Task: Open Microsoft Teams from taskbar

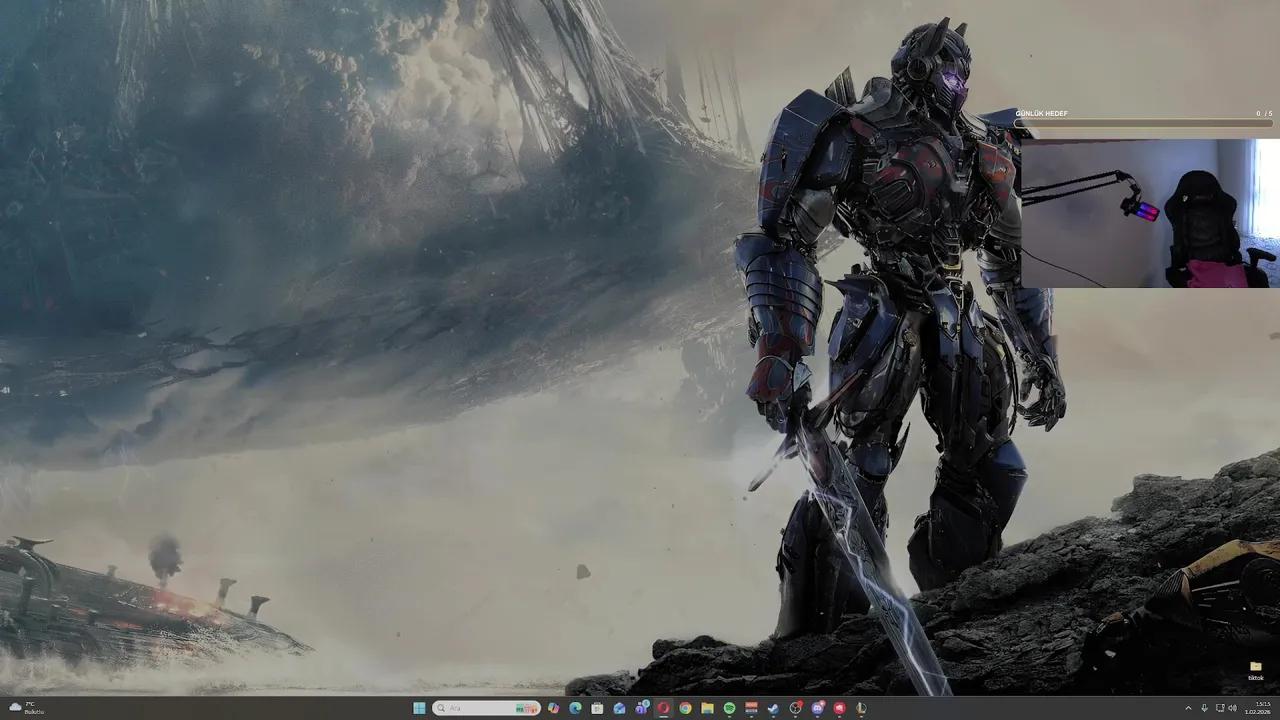Action: [x=641, y=708]
